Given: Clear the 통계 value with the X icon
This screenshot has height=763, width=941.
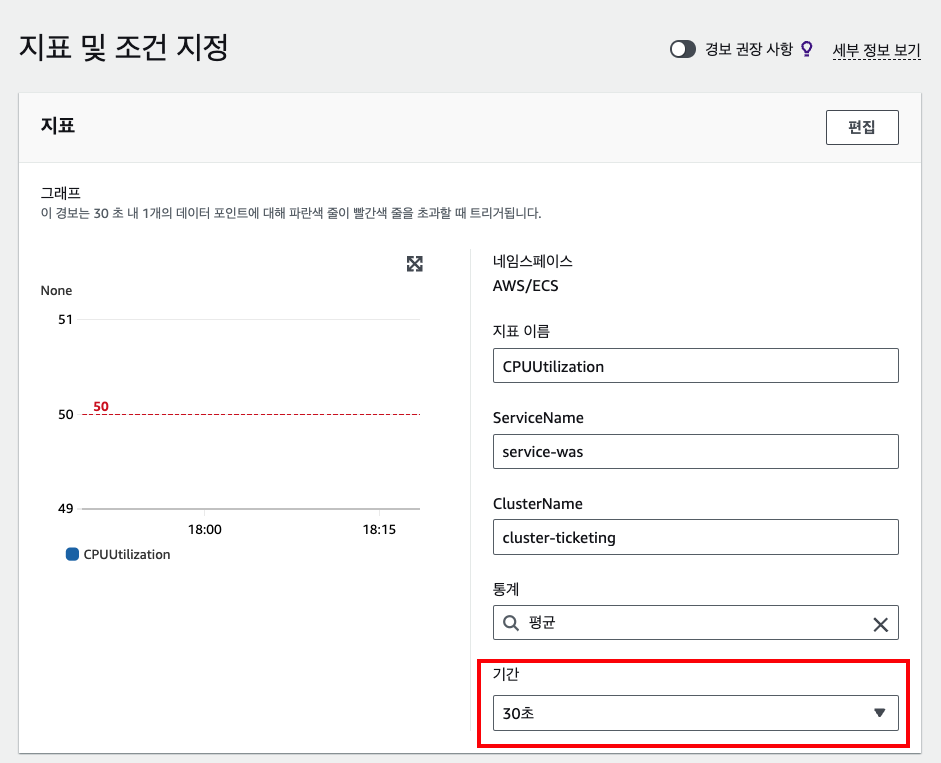Looking at the screenshot, I should click(880, 625).
